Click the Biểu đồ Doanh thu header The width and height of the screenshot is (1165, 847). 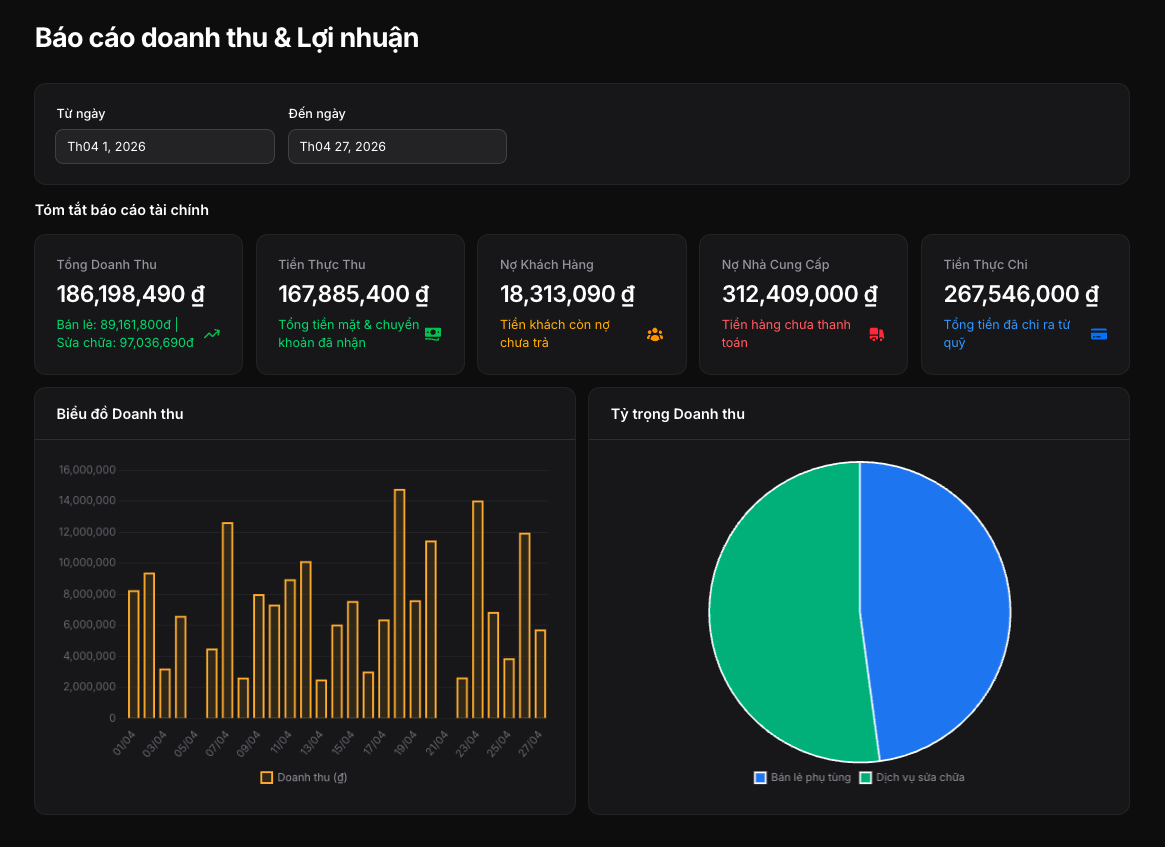pos(120,414)
